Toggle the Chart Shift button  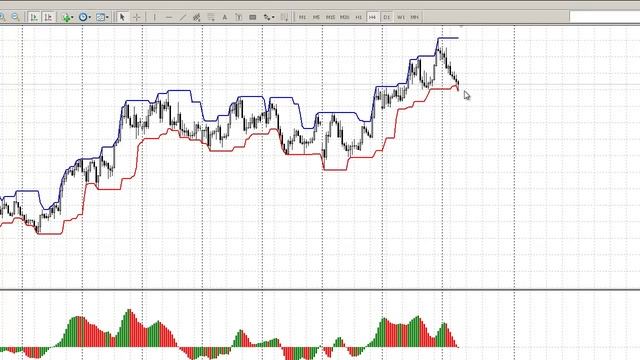48,17
